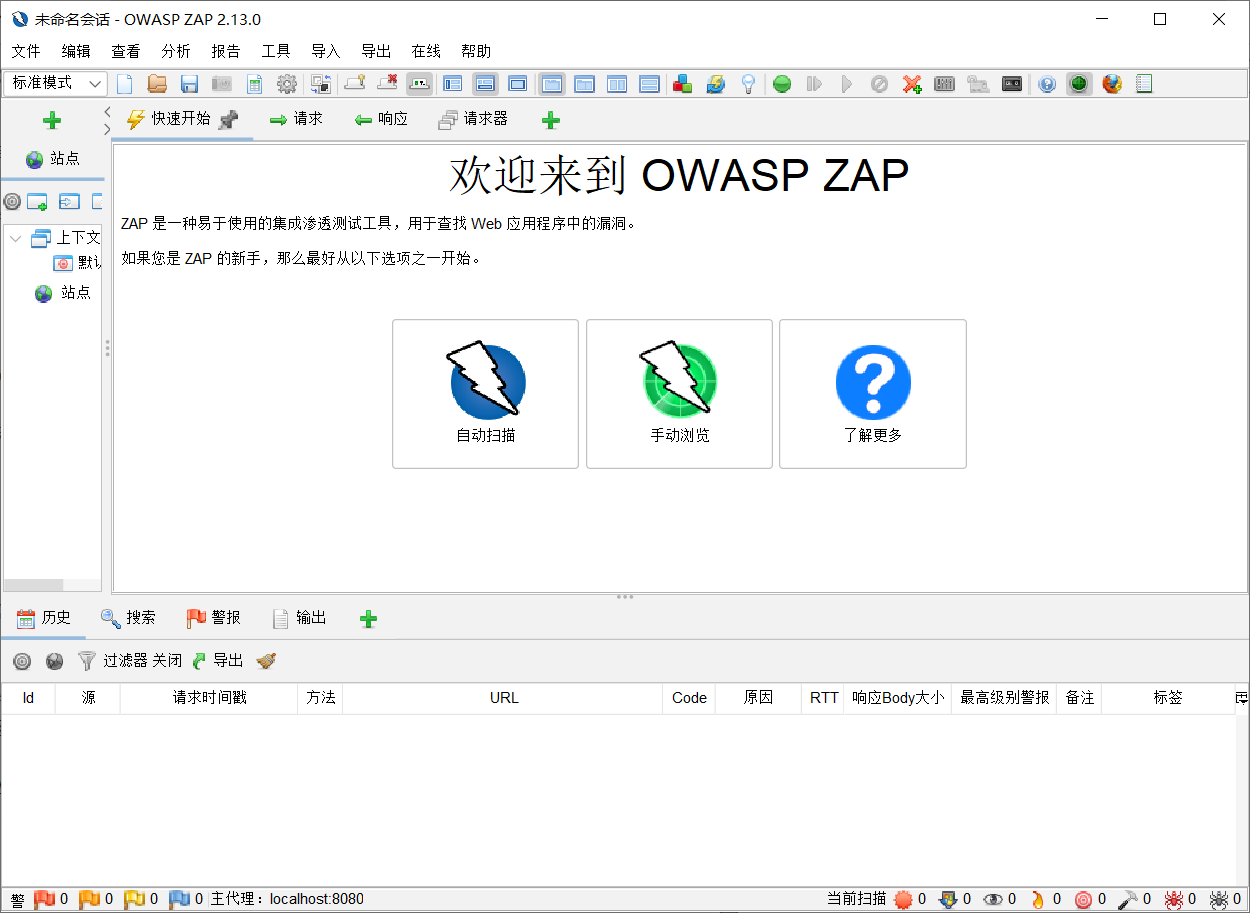Open the 在线 menu
Viewport: 1250px width, 913px height.
[426, 51]
